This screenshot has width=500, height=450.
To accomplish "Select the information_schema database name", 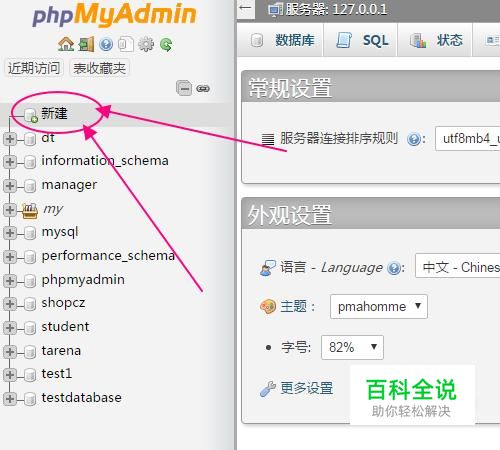I will point(105,161).
